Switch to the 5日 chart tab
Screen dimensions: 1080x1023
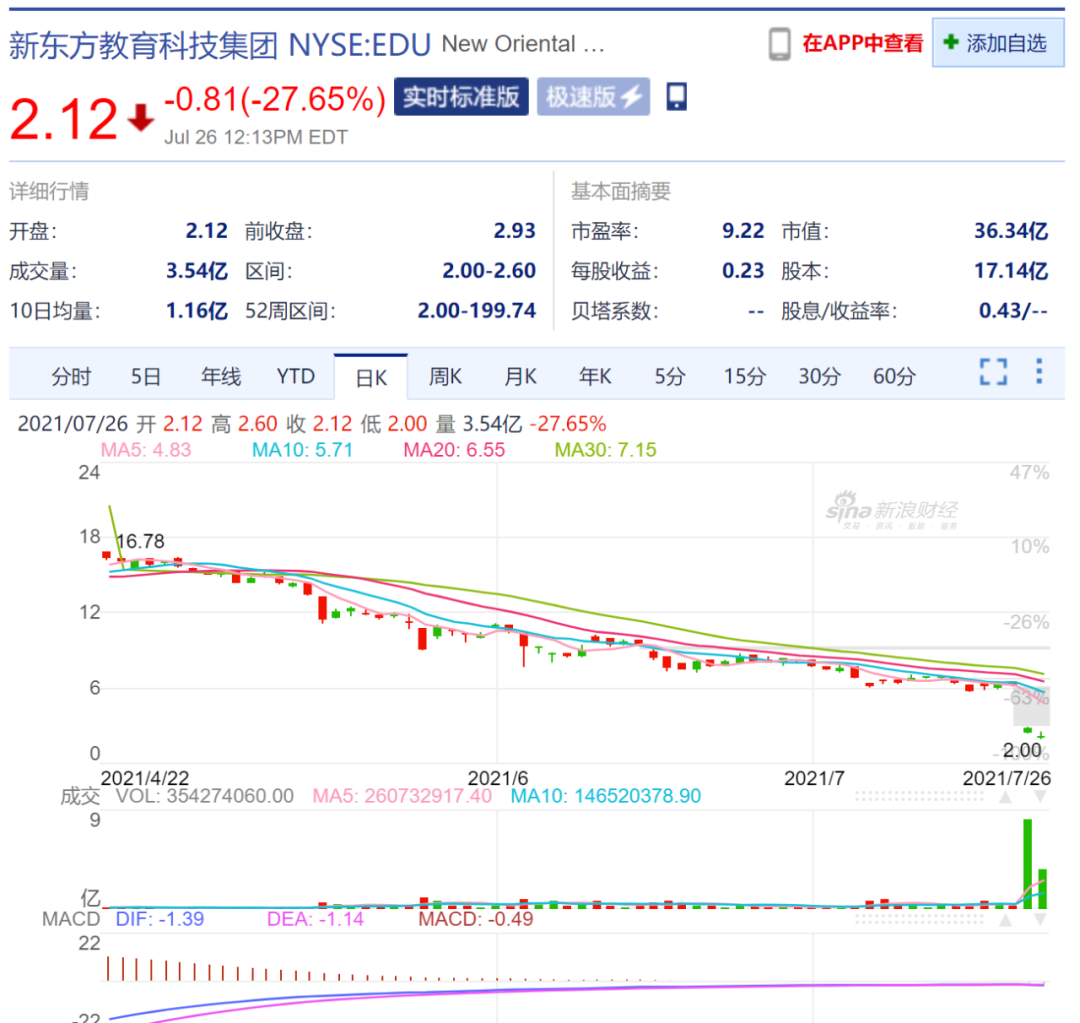[x=146, y=377]
